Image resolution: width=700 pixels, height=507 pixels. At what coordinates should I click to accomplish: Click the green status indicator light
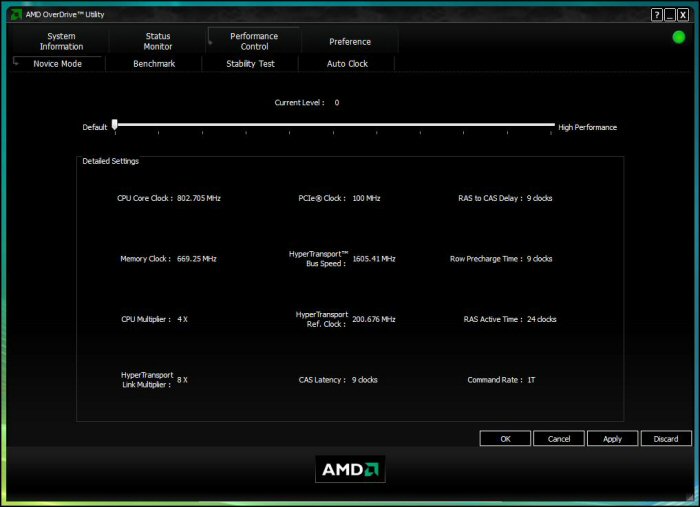(679, 37)
